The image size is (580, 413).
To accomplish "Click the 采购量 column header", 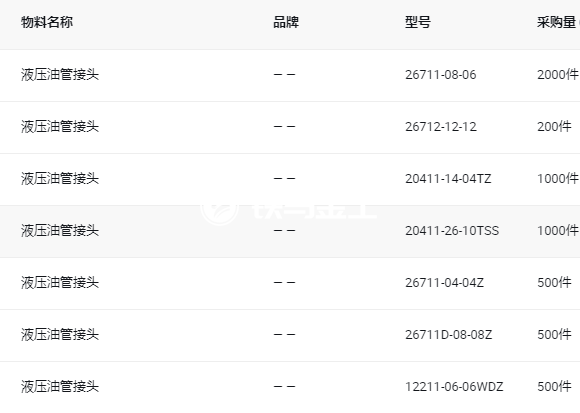I will pyautogui.click(x=556, y=22).
